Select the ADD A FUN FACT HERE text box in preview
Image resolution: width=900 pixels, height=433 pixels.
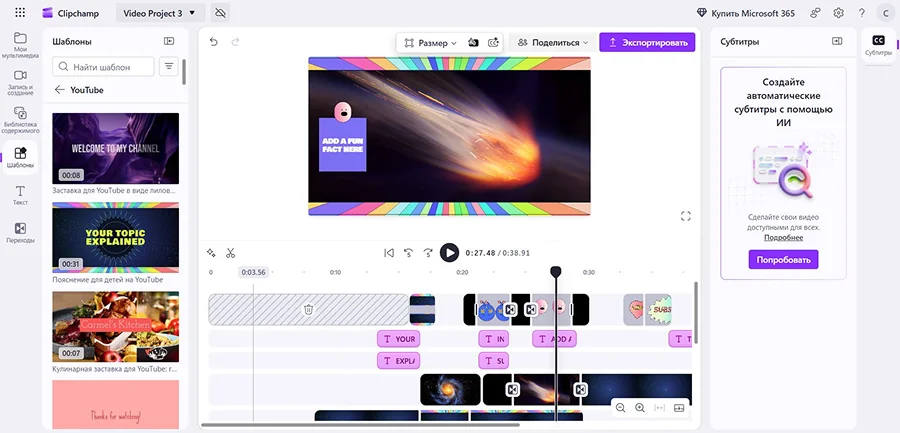click(x=343, y=145)
